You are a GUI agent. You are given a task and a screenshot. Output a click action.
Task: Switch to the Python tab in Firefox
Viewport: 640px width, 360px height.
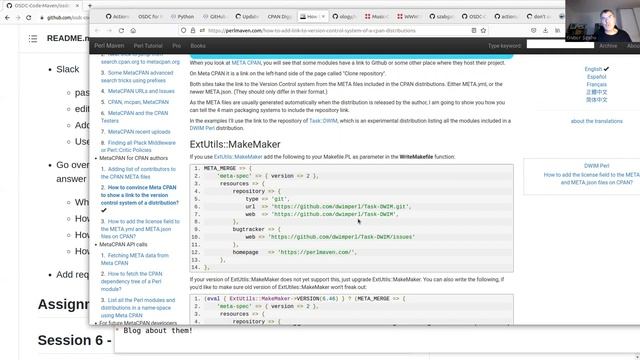182,17
